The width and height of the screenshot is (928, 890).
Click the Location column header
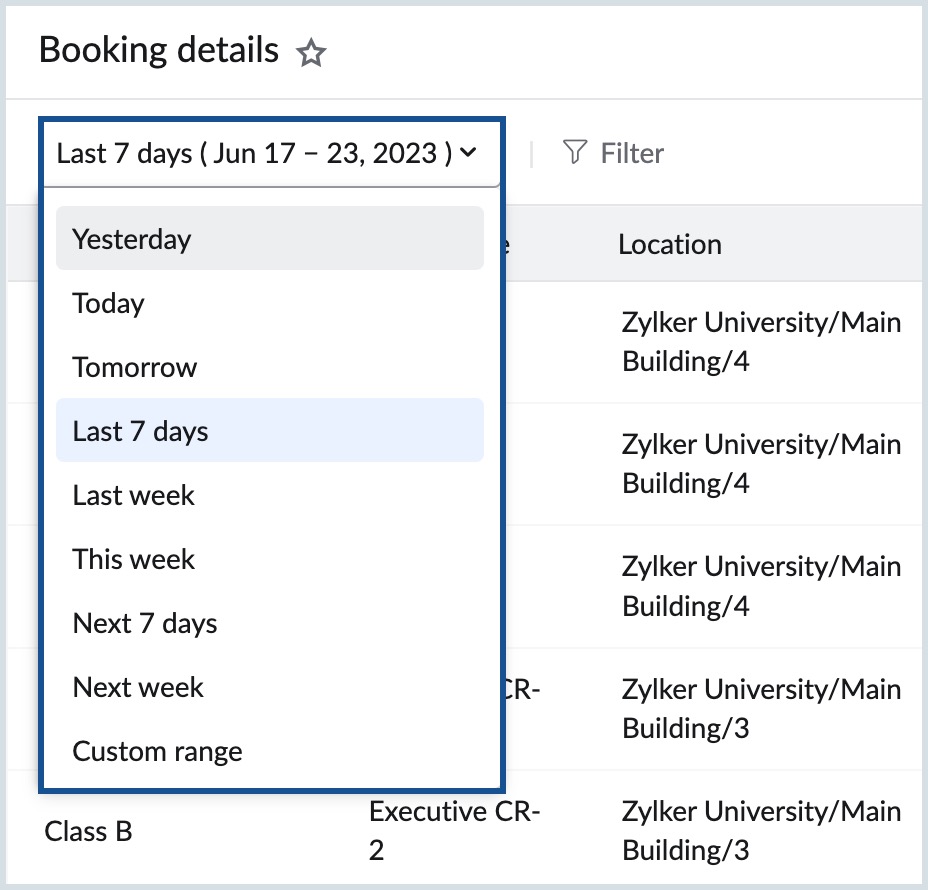pyautogui.click(x=670, y=244)
